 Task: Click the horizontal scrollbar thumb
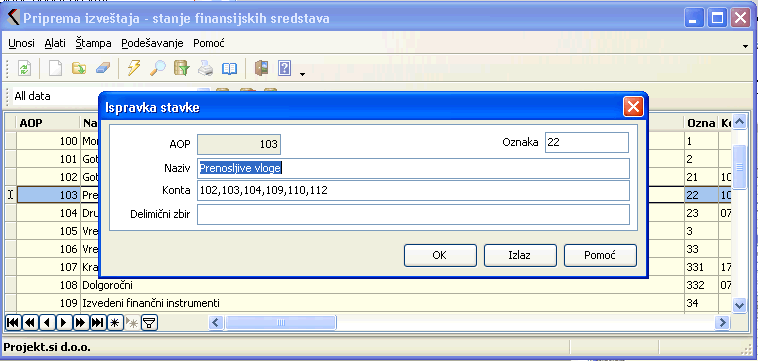pyautogui.click(x=281, y=322)
